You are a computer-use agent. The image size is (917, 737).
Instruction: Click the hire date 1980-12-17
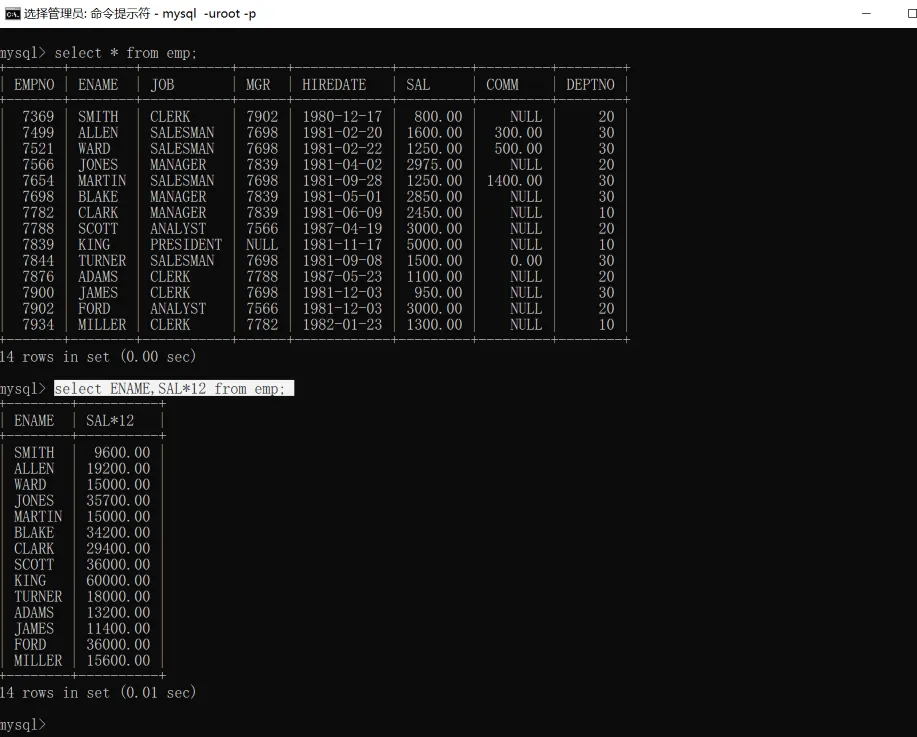(342, 117)
